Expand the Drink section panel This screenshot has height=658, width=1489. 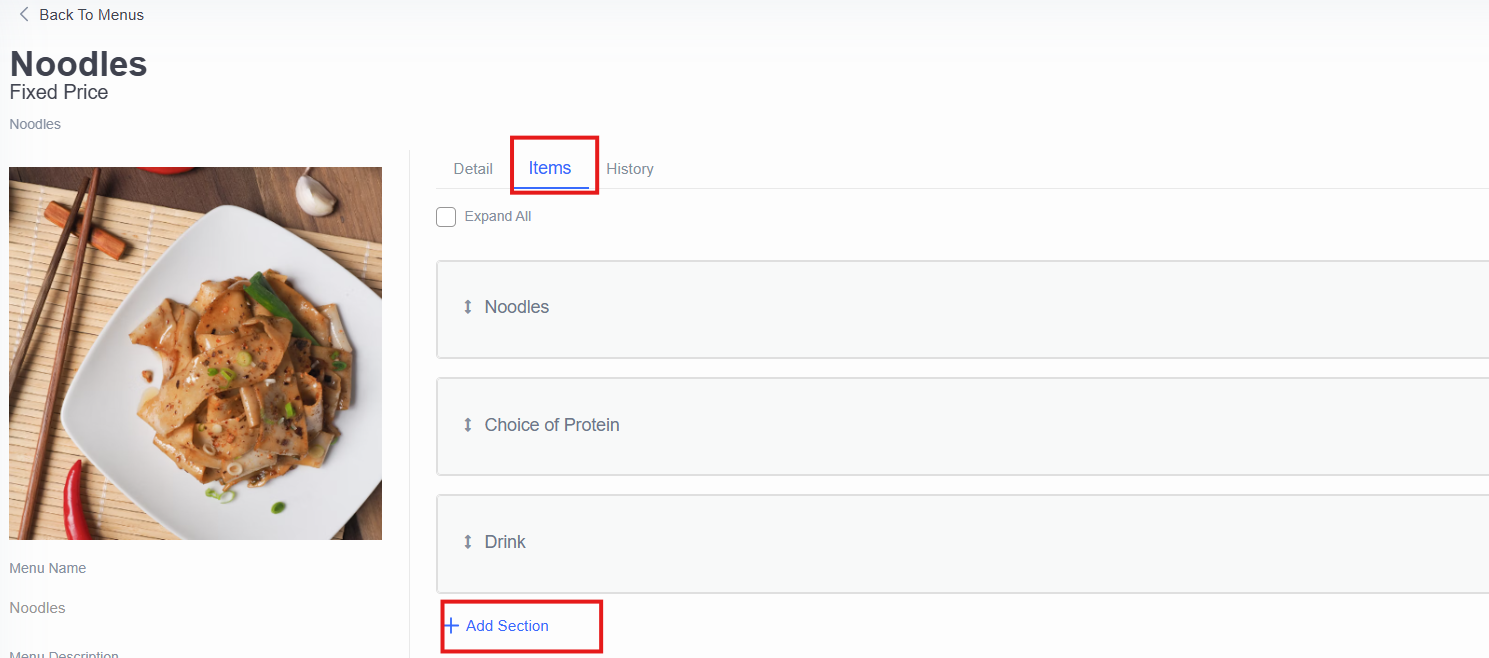point(962,543)
